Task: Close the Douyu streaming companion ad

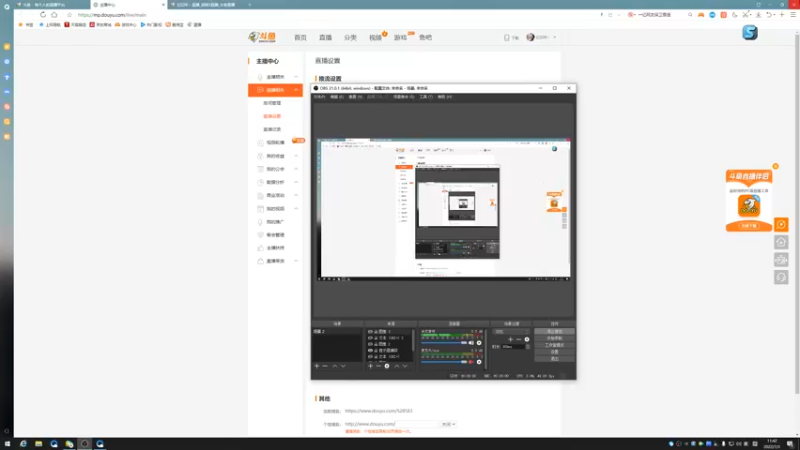Action: pyautogui.click(x=776, y=166)
